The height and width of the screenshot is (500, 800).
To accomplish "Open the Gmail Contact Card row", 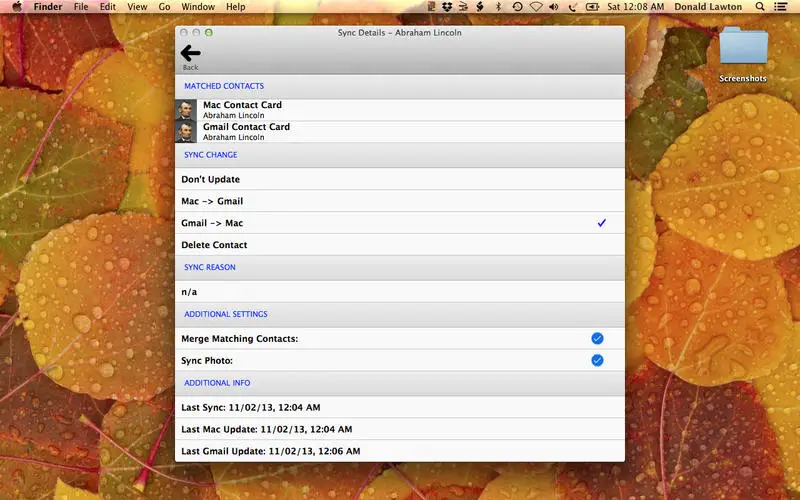I will (x=399, y=132).
